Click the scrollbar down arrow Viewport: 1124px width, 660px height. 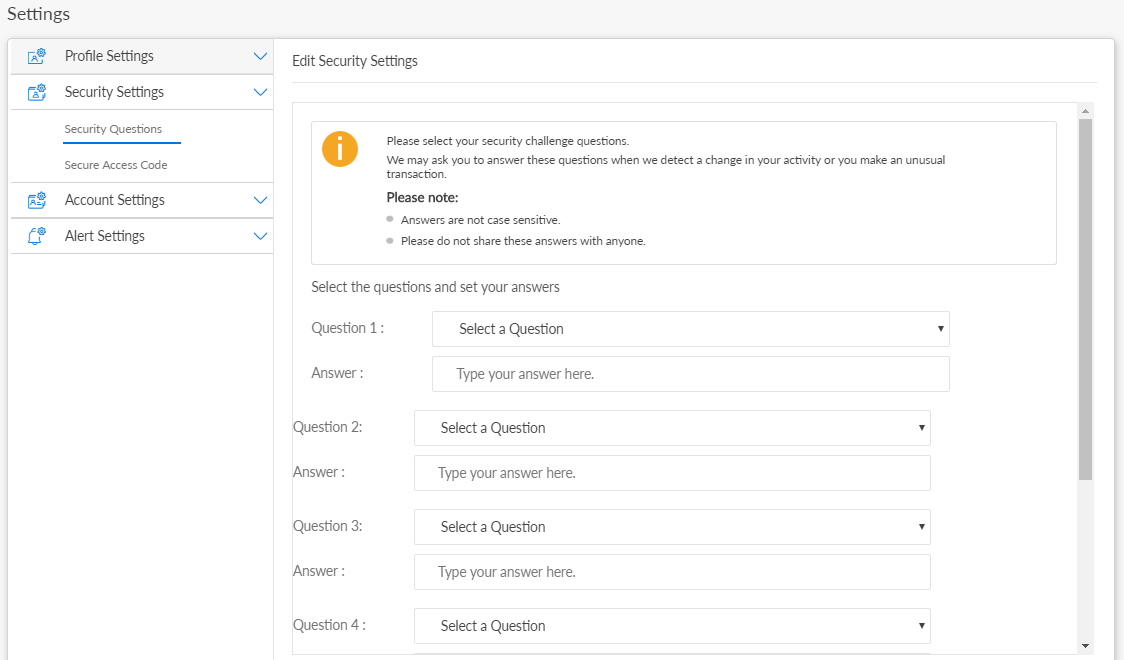point(1086,646)
